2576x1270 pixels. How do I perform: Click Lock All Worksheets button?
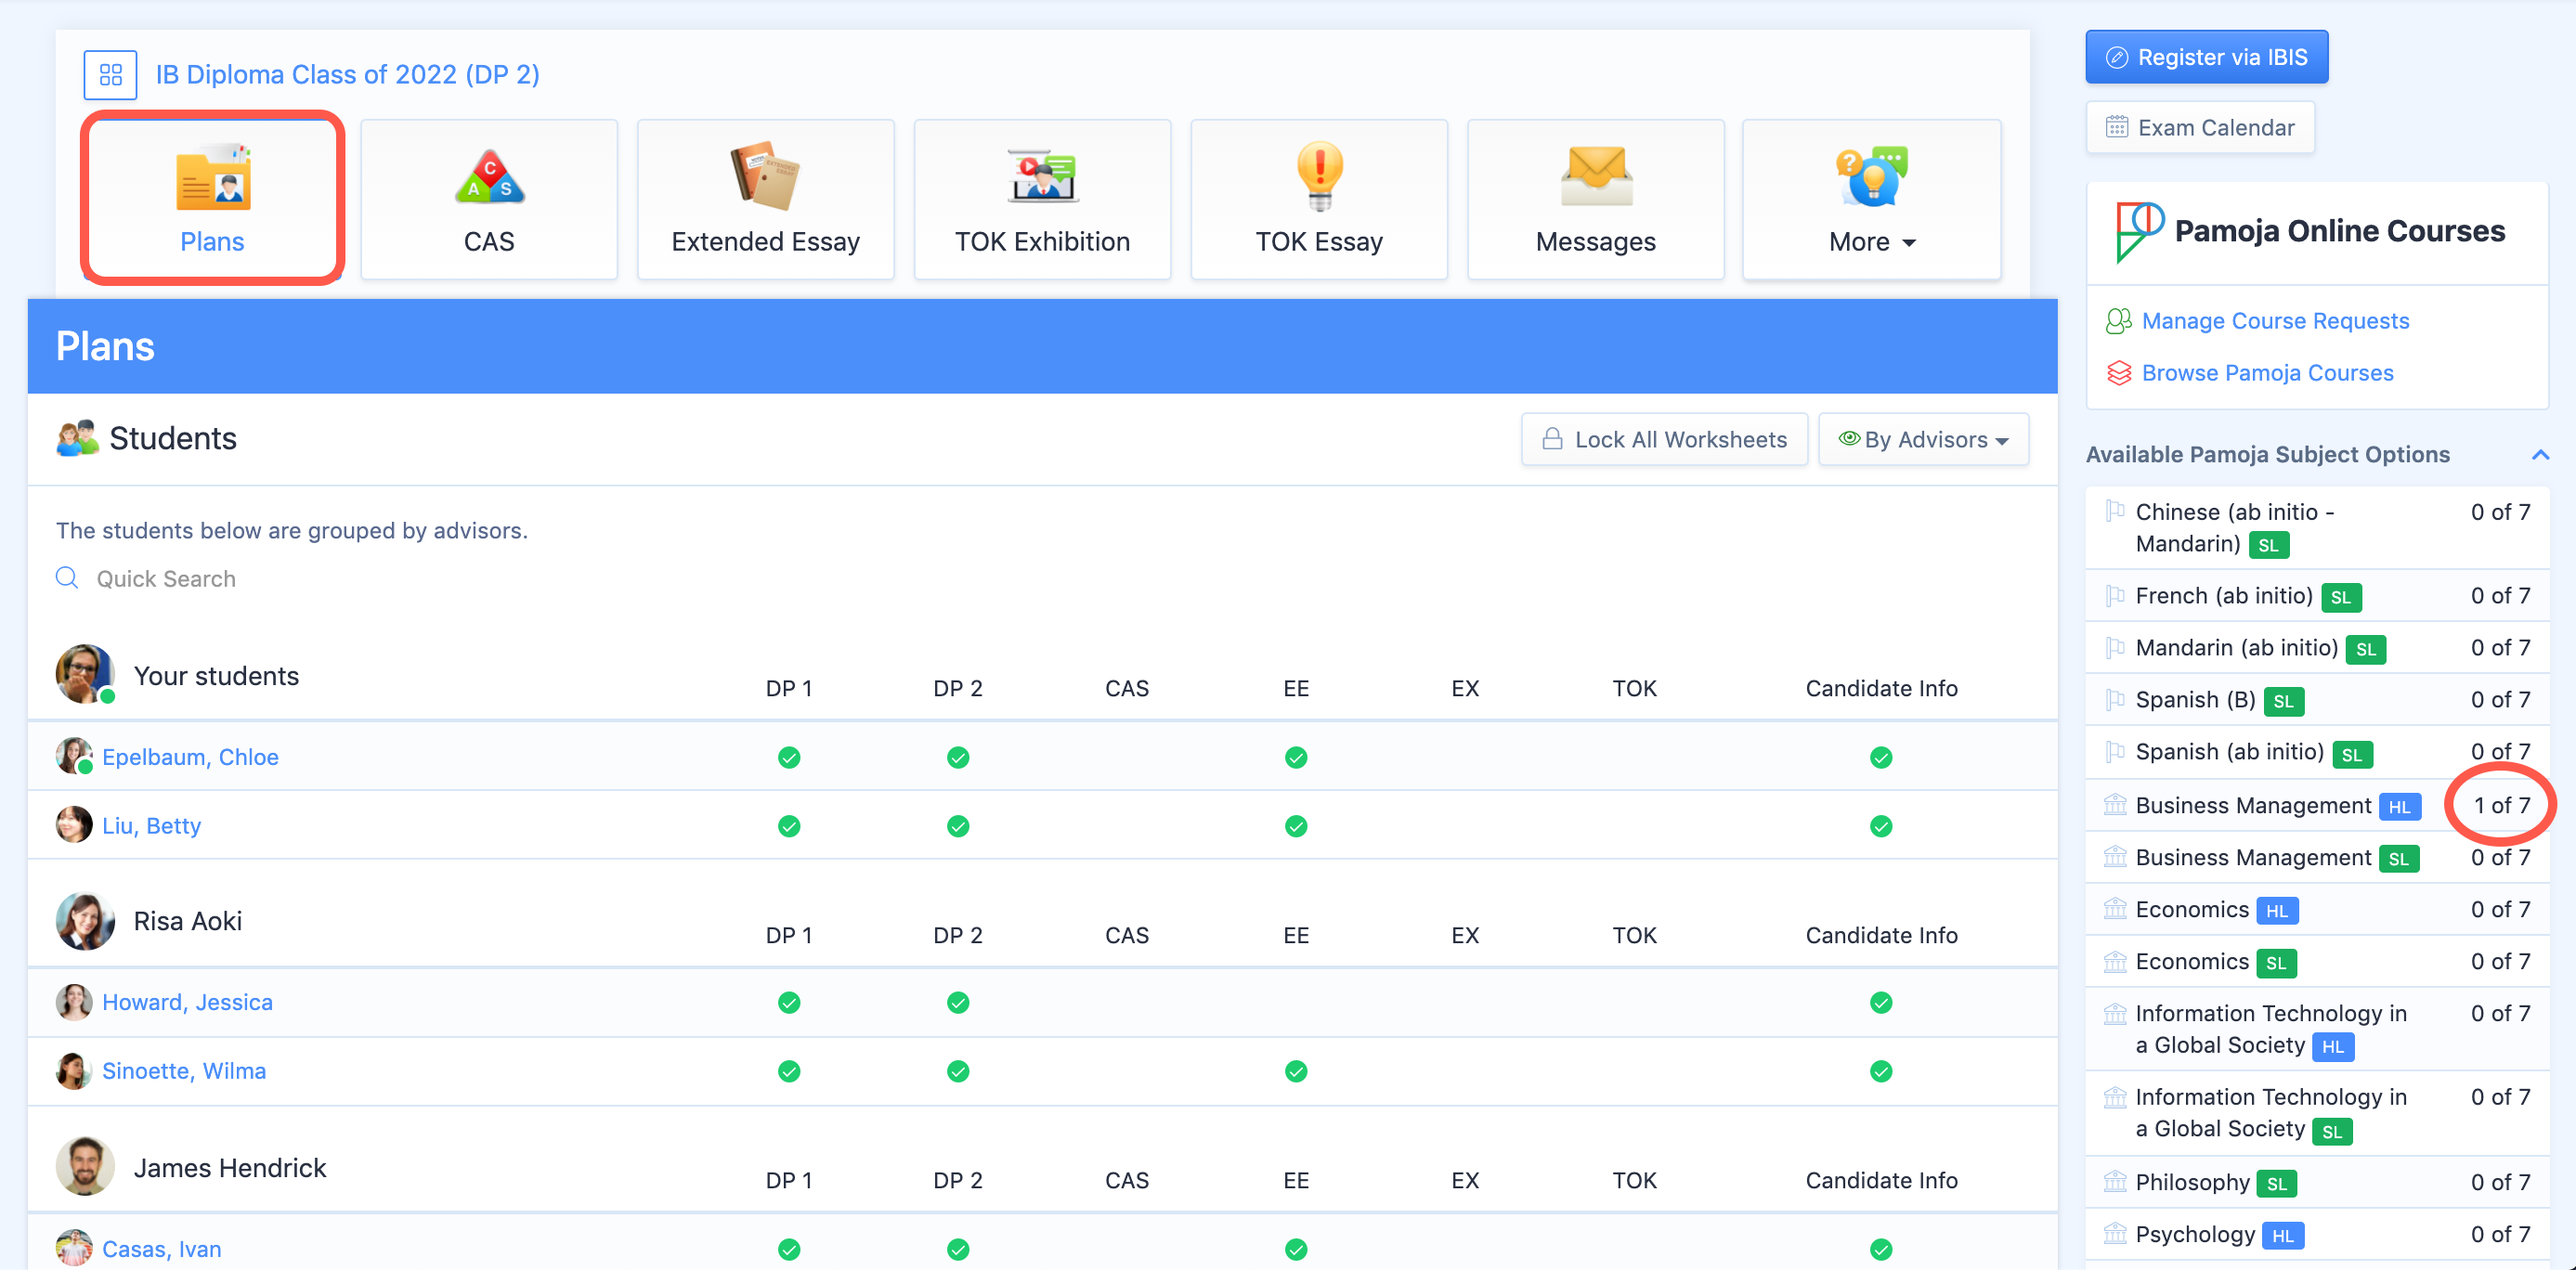pos(1664,440)
